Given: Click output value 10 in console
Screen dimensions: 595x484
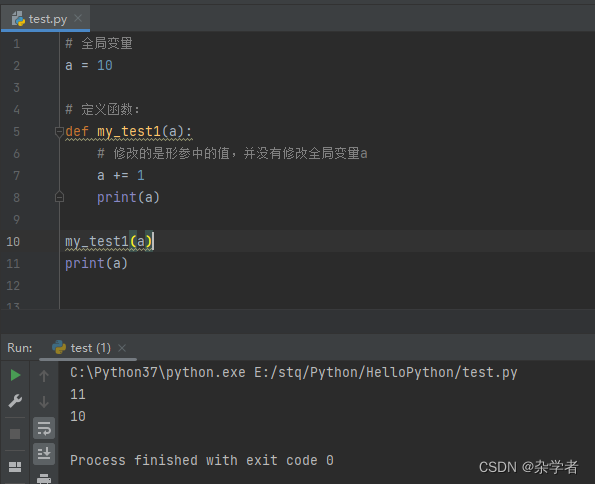Looking at the screenshot, I should coord(78,416).
